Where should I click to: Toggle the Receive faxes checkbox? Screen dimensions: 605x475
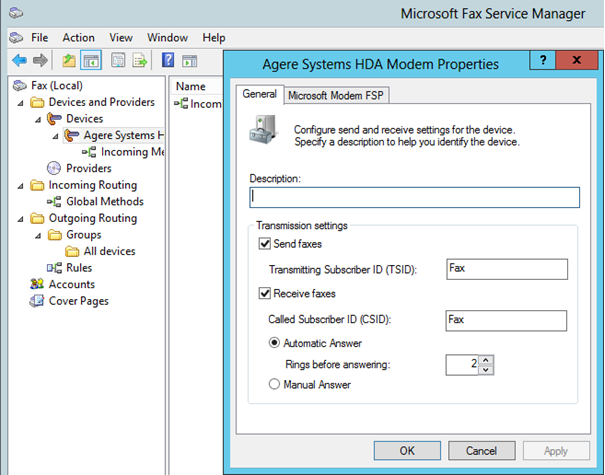(x=265, y=294)
